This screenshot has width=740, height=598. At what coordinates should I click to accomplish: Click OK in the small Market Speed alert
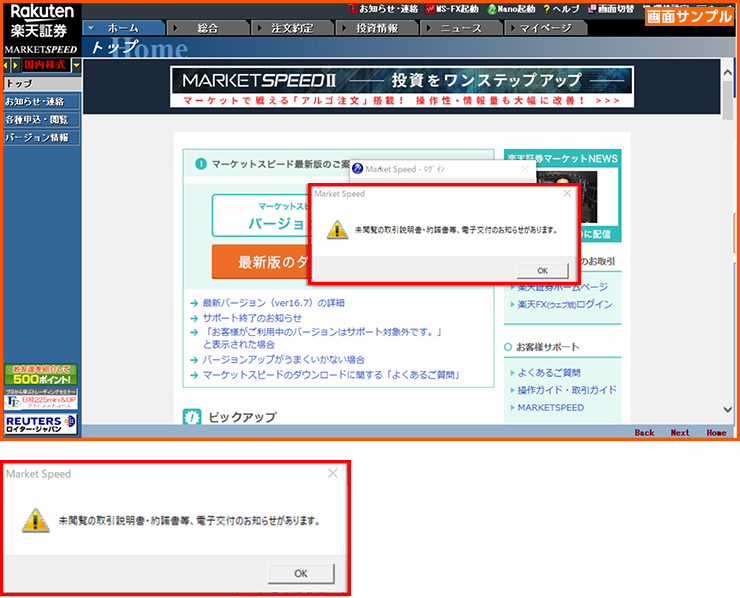click(542, 270)
